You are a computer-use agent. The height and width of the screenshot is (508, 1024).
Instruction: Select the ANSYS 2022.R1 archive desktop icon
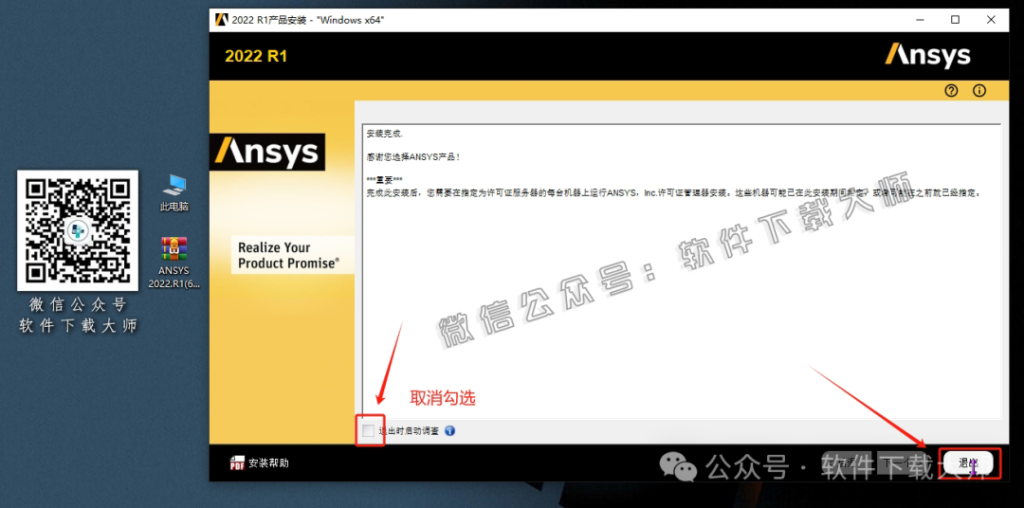click(x=174, y=262)
